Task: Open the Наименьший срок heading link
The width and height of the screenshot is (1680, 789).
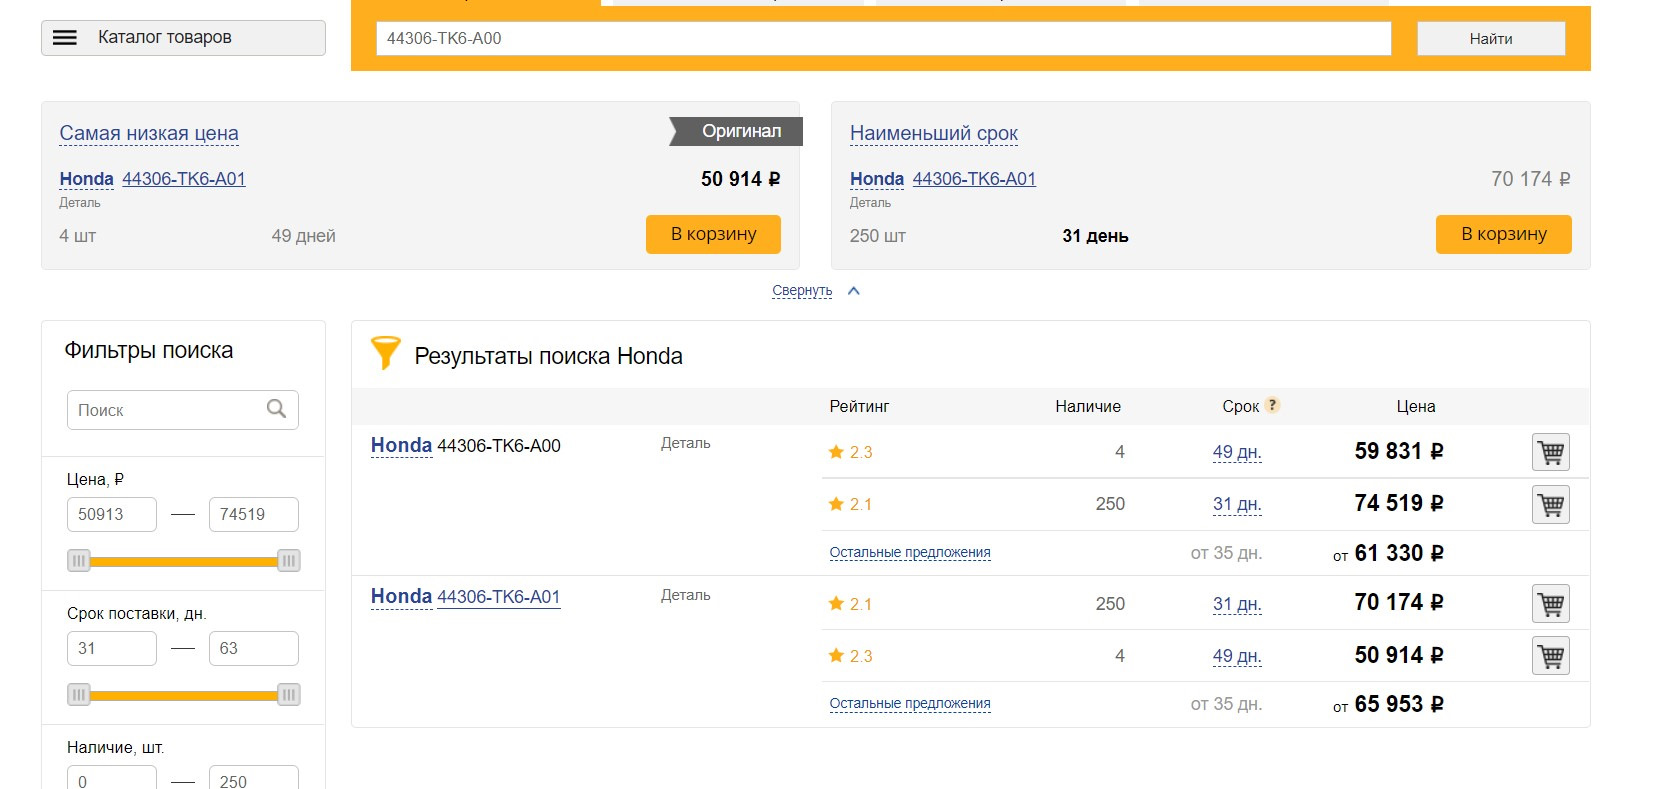Action: (934, 133)
